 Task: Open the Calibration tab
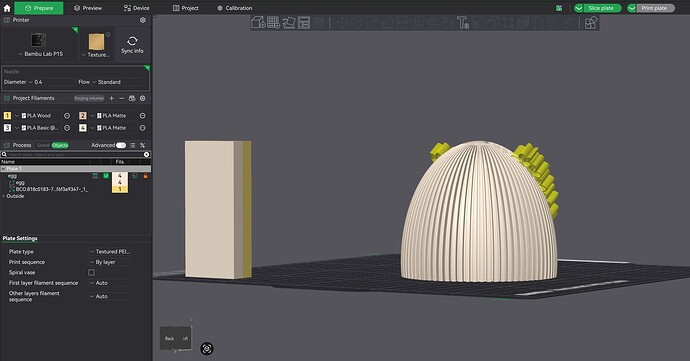click(x=235, y=8)
